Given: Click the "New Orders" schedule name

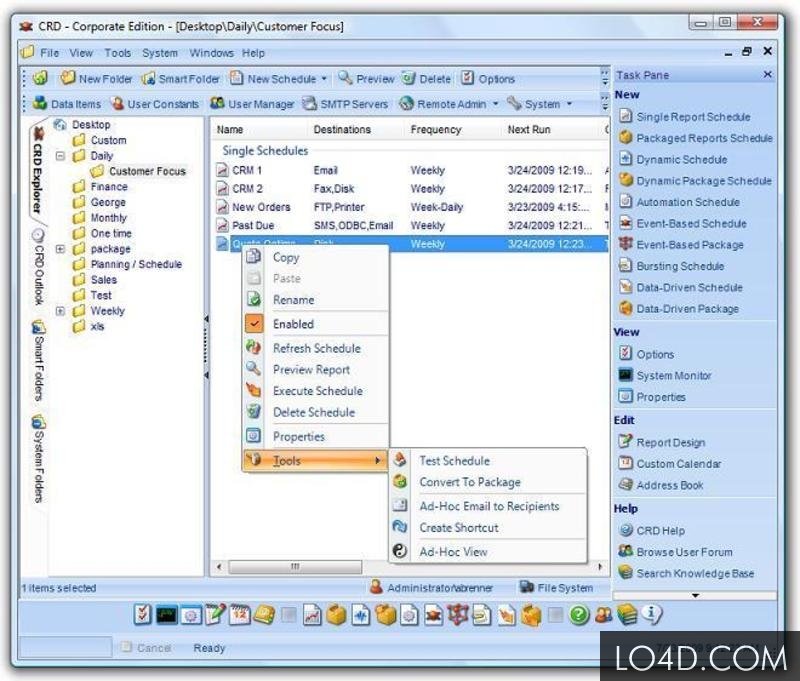Looking at the screenshot, I should pyautogui.click(x=261, y=207).
